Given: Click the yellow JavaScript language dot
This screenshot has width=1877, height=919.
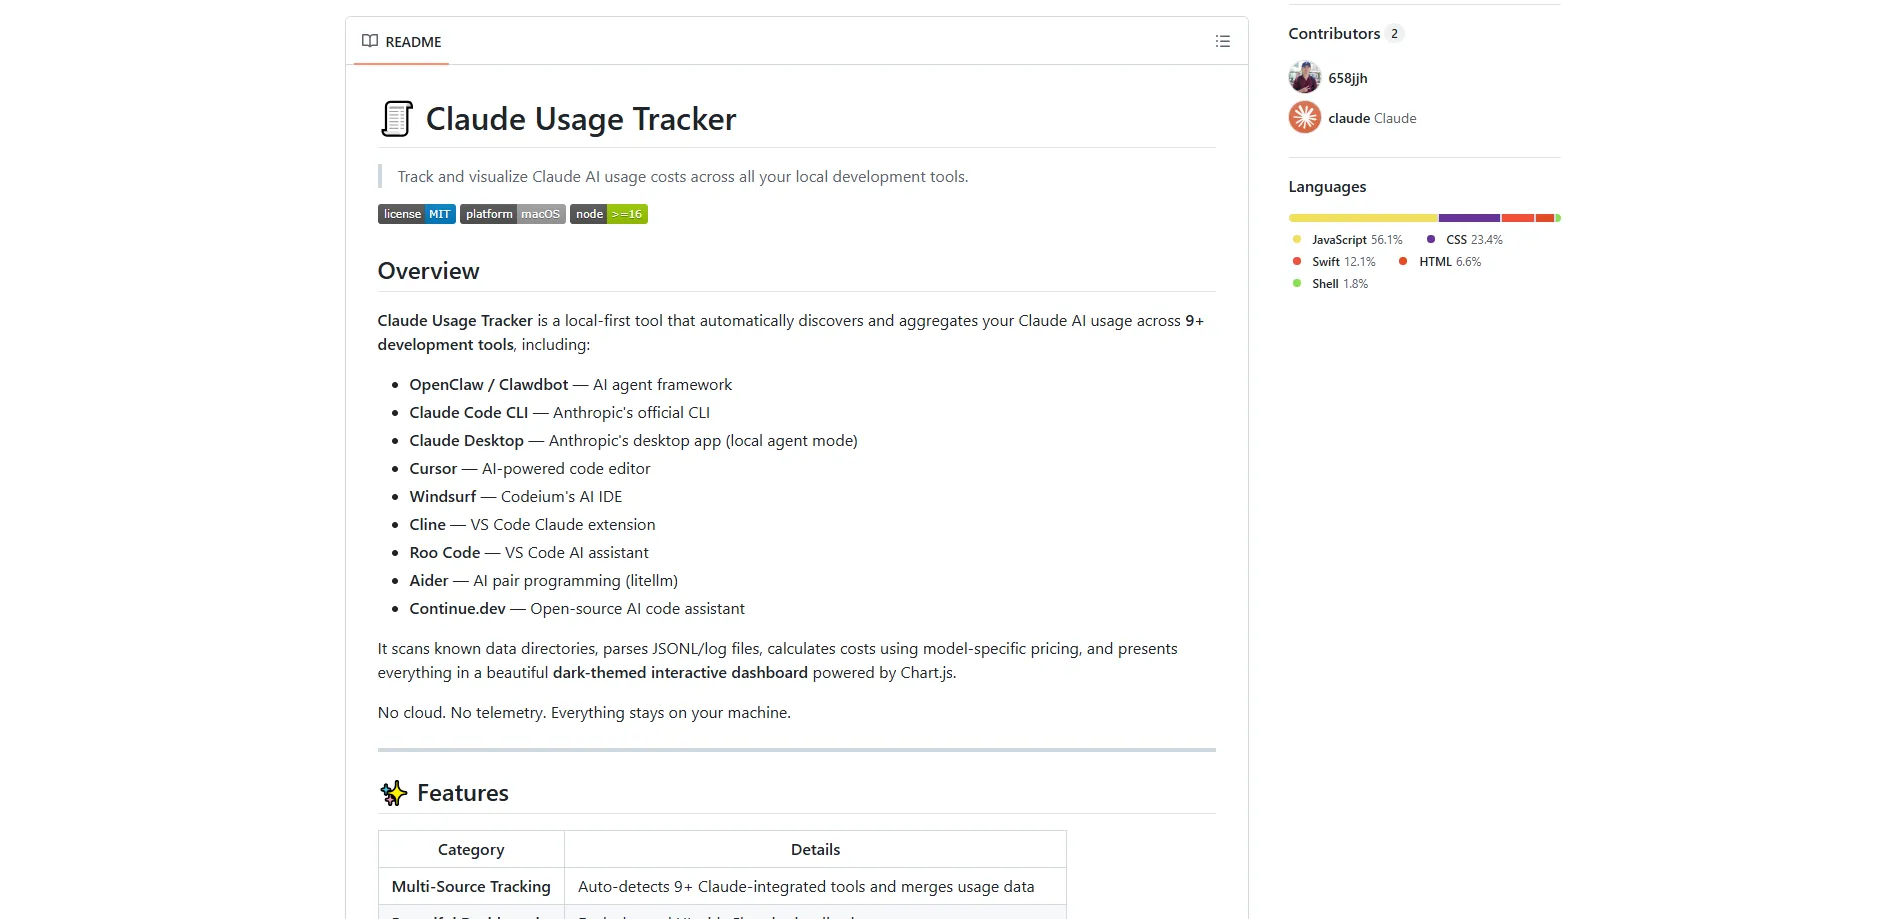Looking at the screenshot, I should [x=1296, y=239].
